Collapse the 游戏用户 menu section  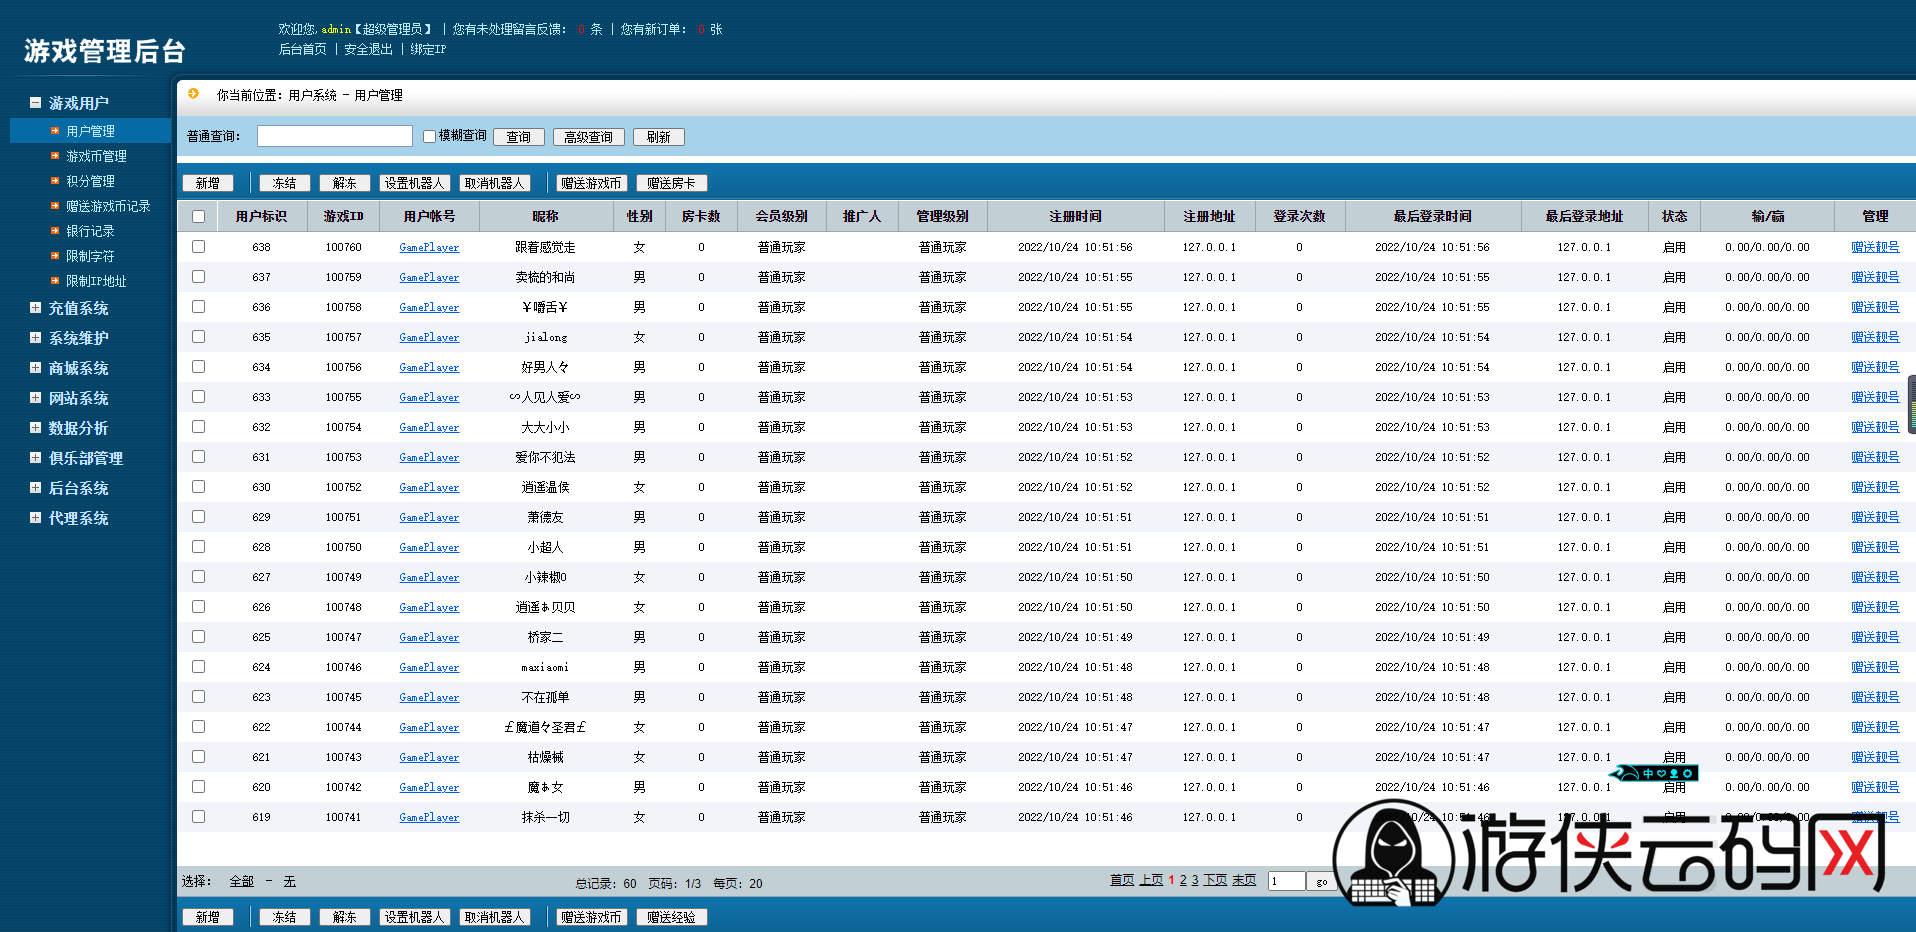point(35,103)
